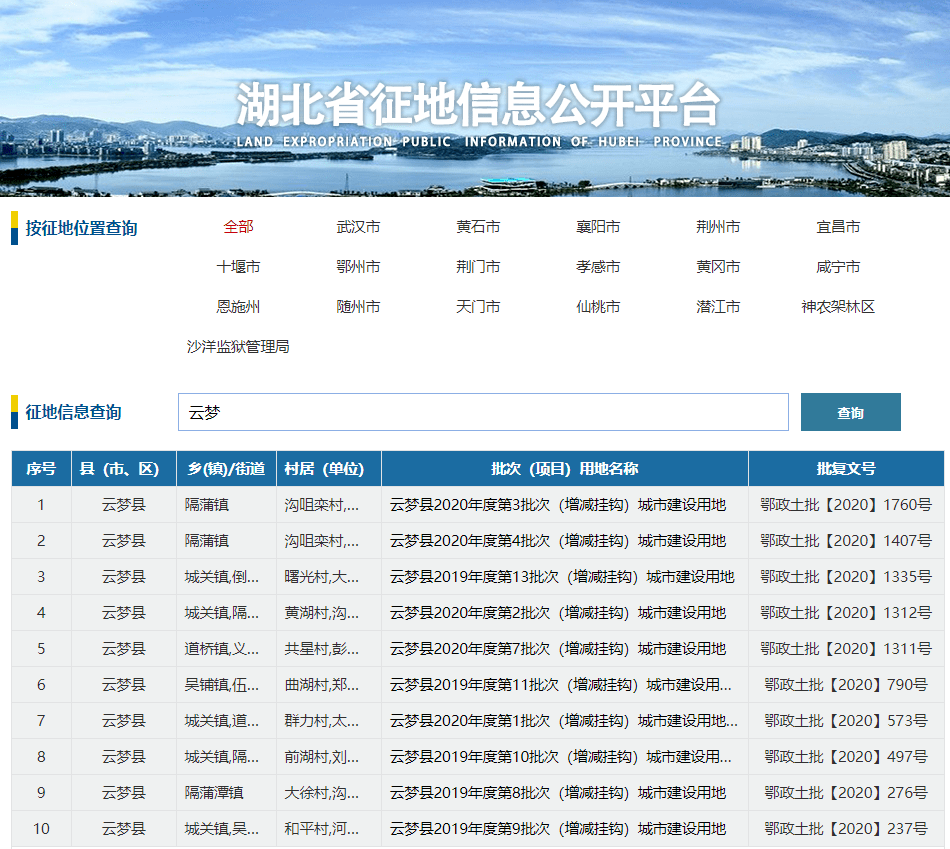Select approval number 鄂政土批【2020】1312号

point(846,613)
